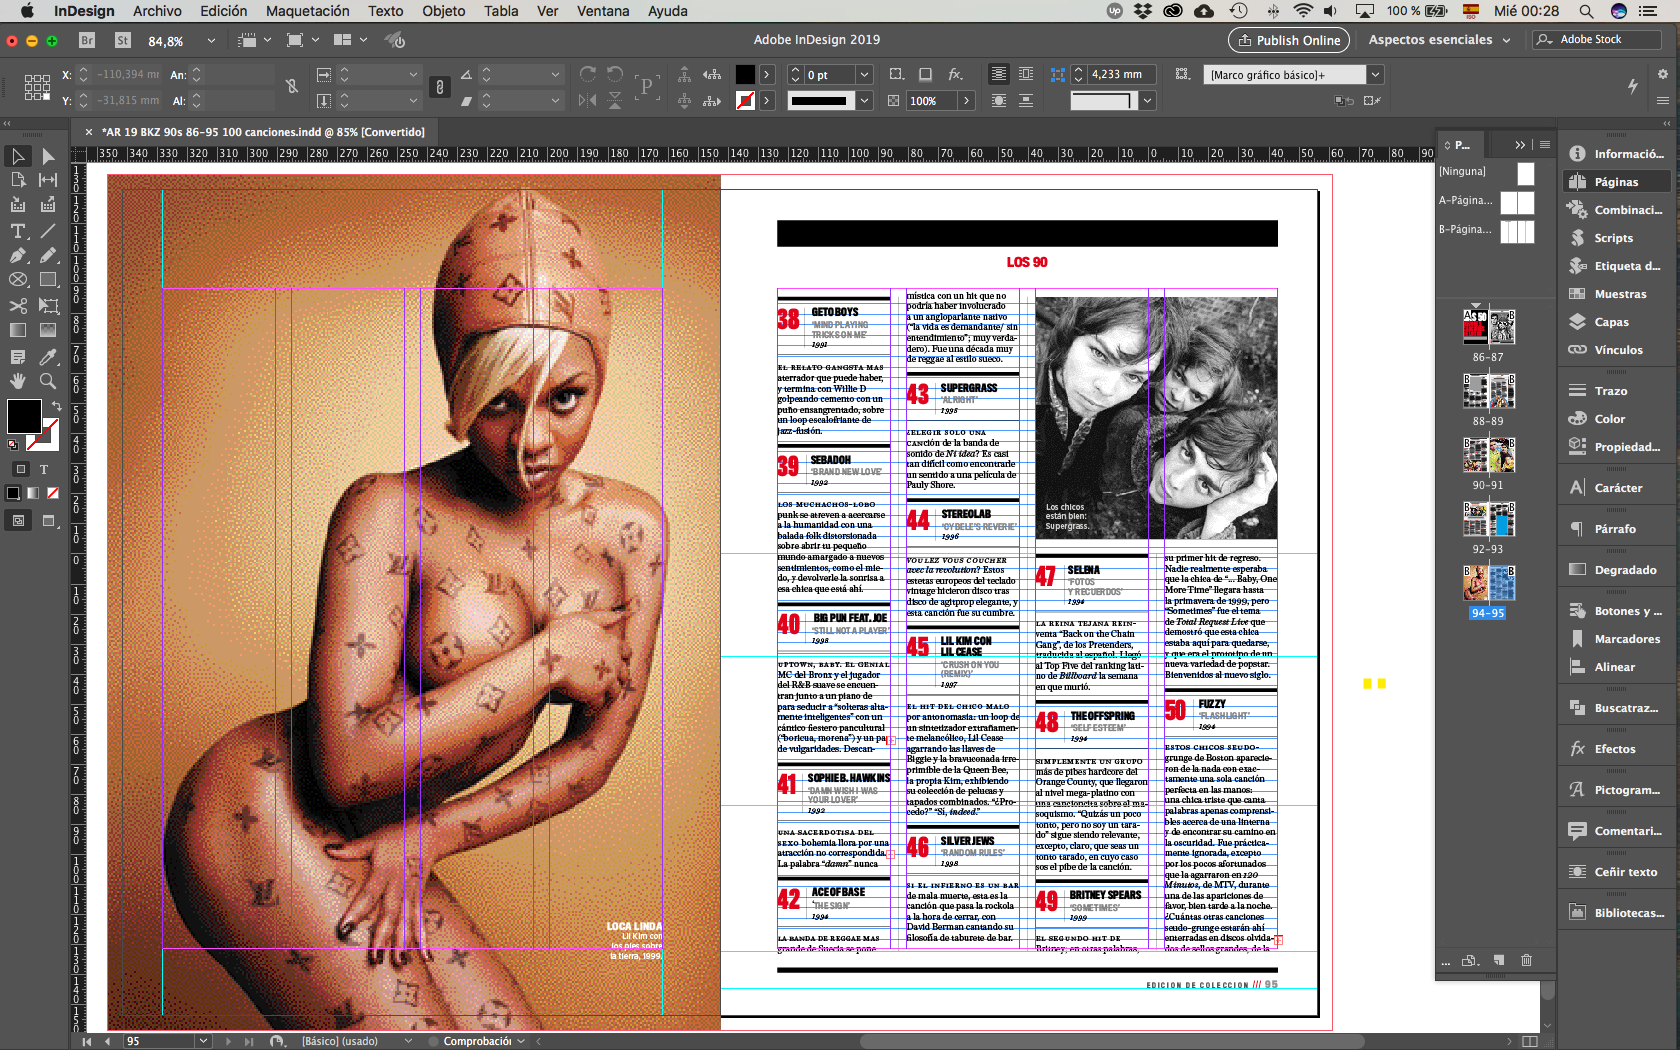1680x1050 pixels.
Task: Open Adobe Bridge with the Br icon
Action: [x=87, y=40]
